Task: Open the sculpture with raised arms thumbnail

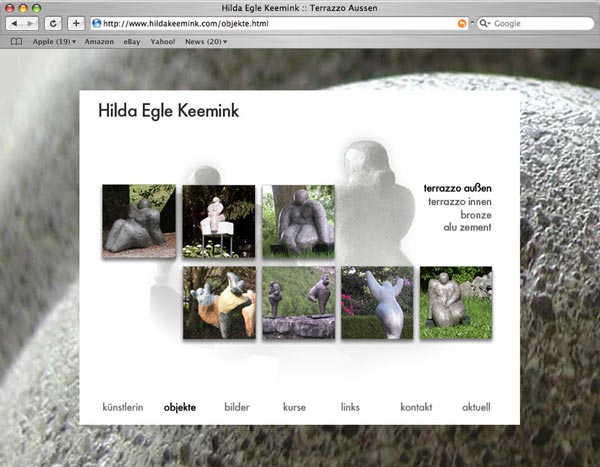Action: (x=377, y=303)
